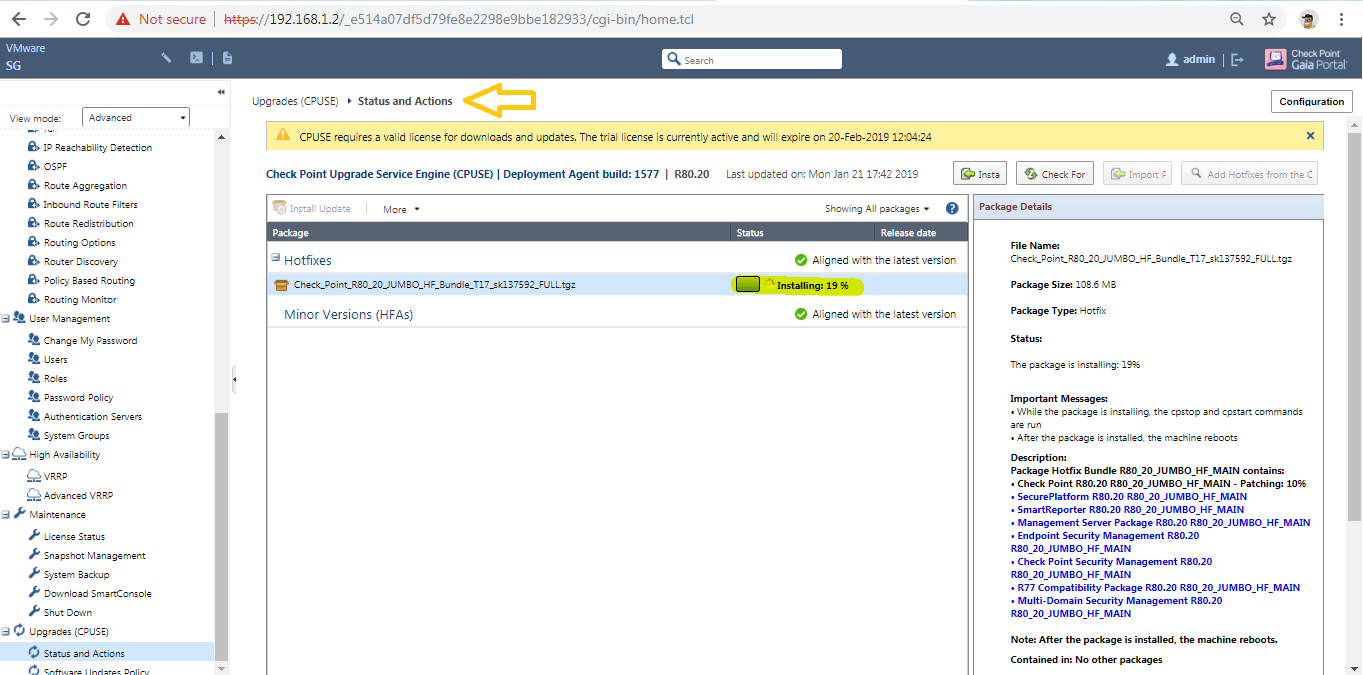Collapse the Hotfixes group

pos(275,258)
